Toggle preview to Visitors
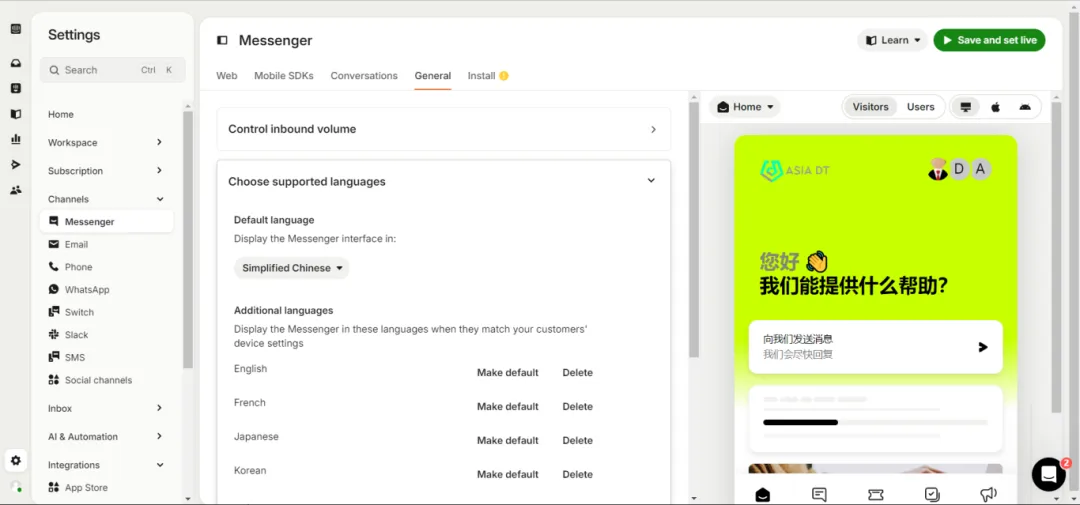 870,107
